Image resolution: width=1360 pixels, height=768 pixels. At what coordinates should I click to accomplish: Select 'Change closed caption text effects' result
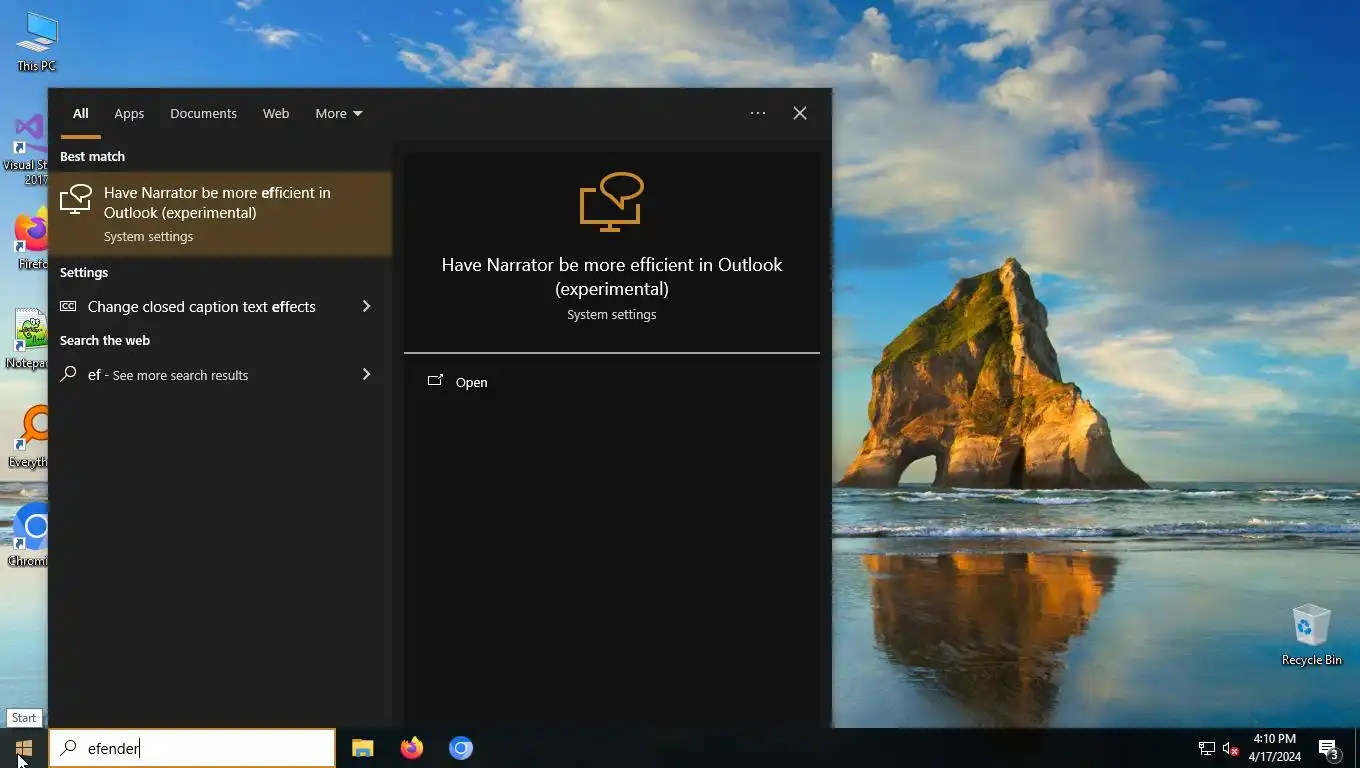tap(201, 306)
